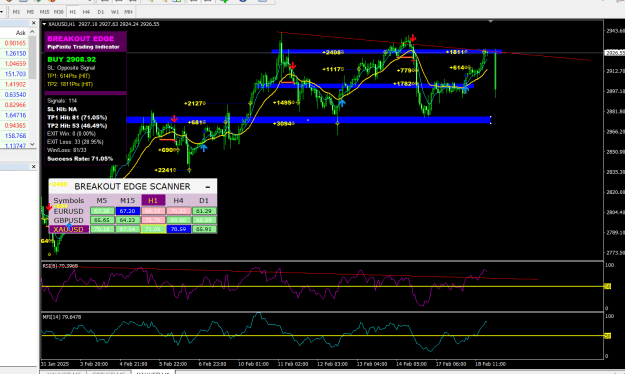Click the BREAKOUT EDGE indicator title

pos(81,39)
